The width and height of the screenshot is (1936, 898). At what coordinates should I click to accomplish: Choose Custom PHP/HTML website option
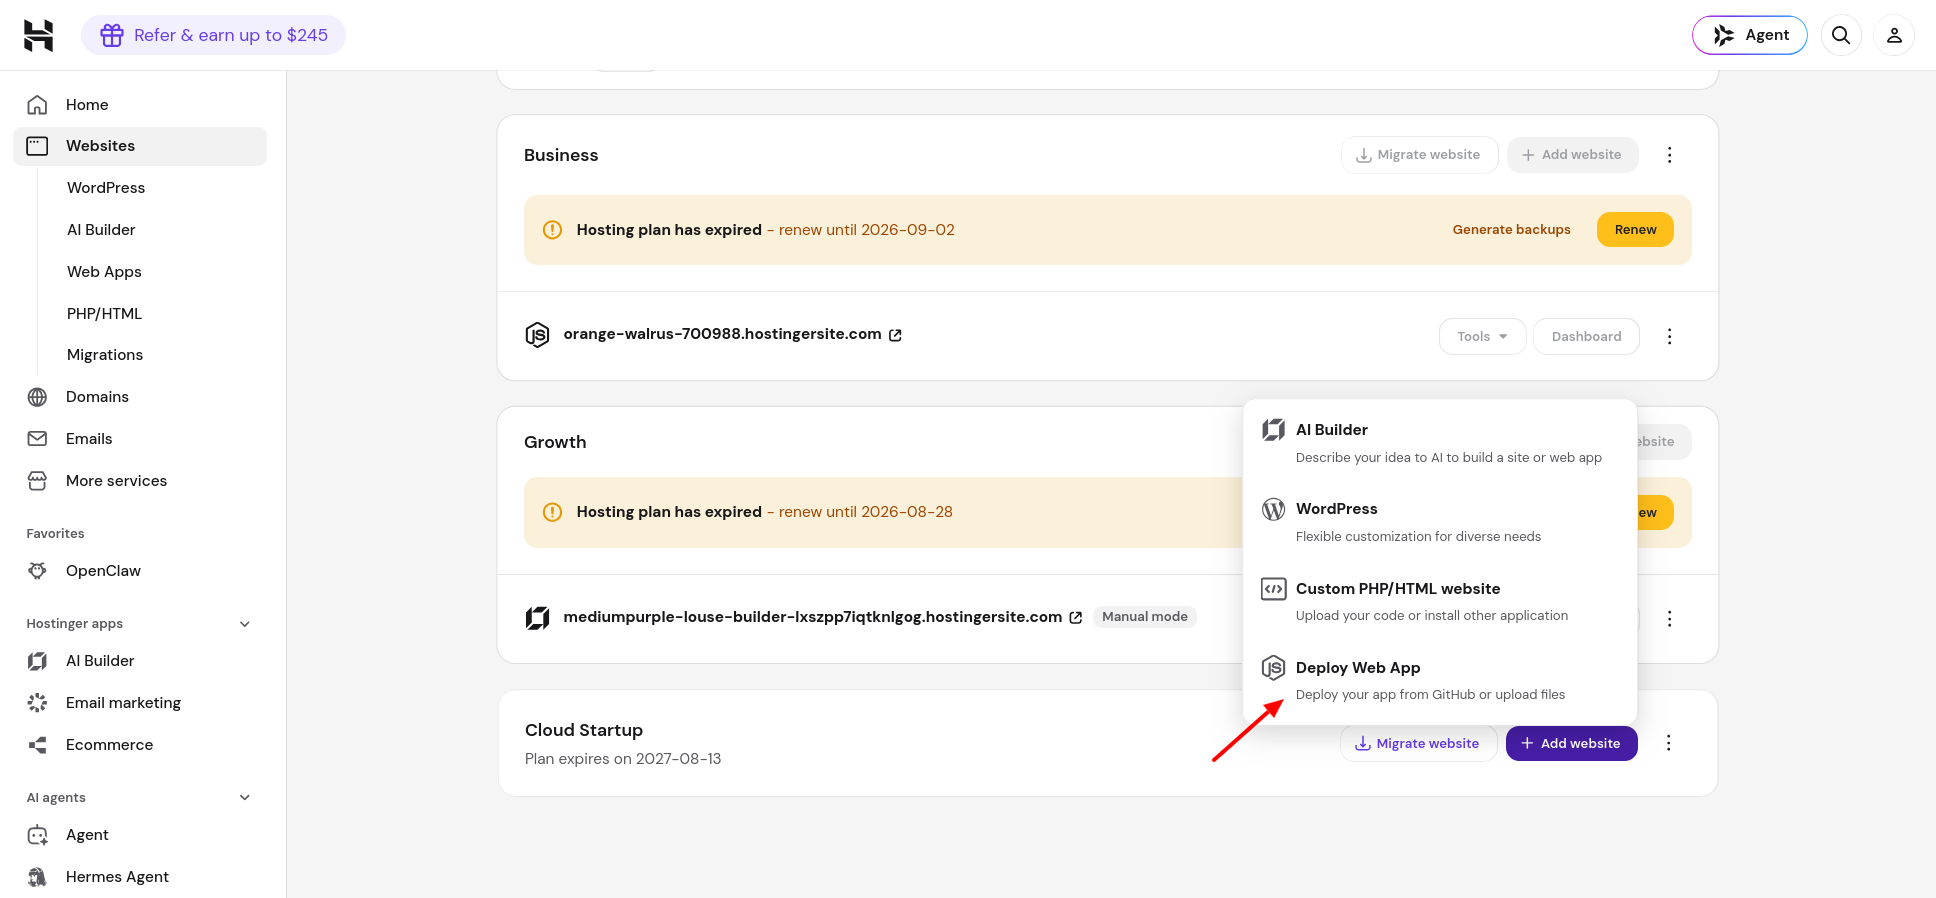coord(1440,601)
